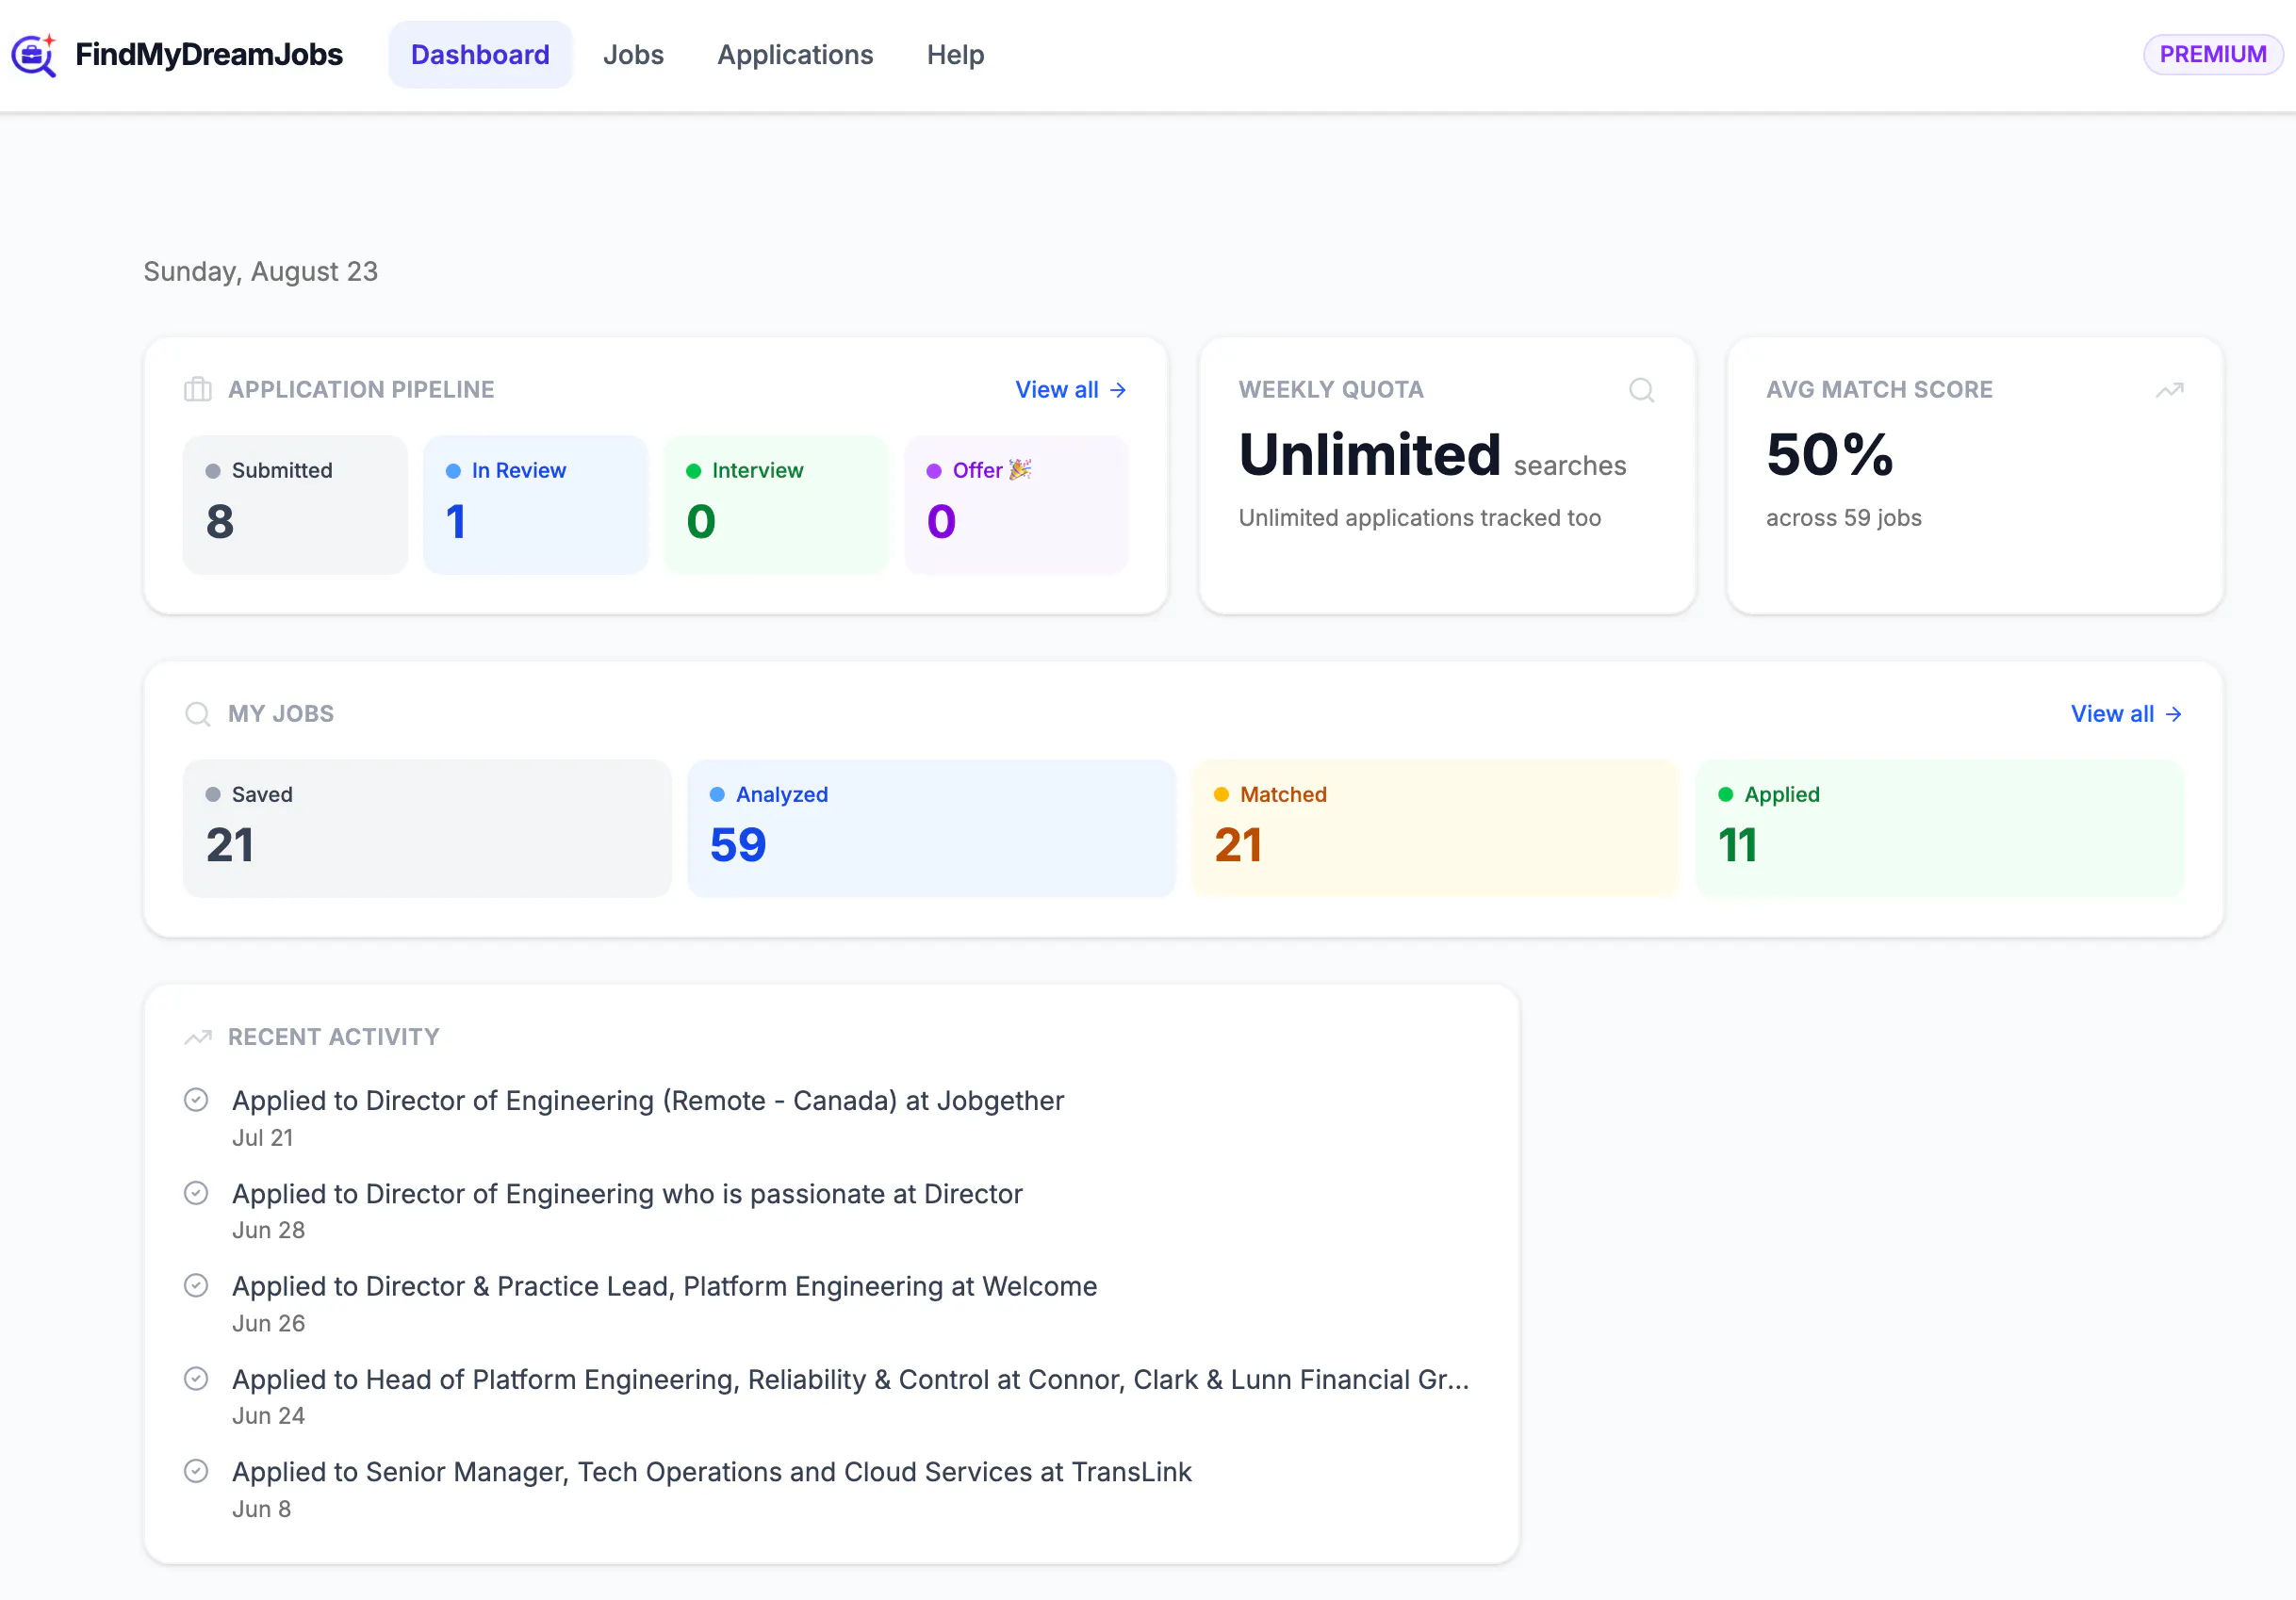Open the In Review applications card

(535, 505)
